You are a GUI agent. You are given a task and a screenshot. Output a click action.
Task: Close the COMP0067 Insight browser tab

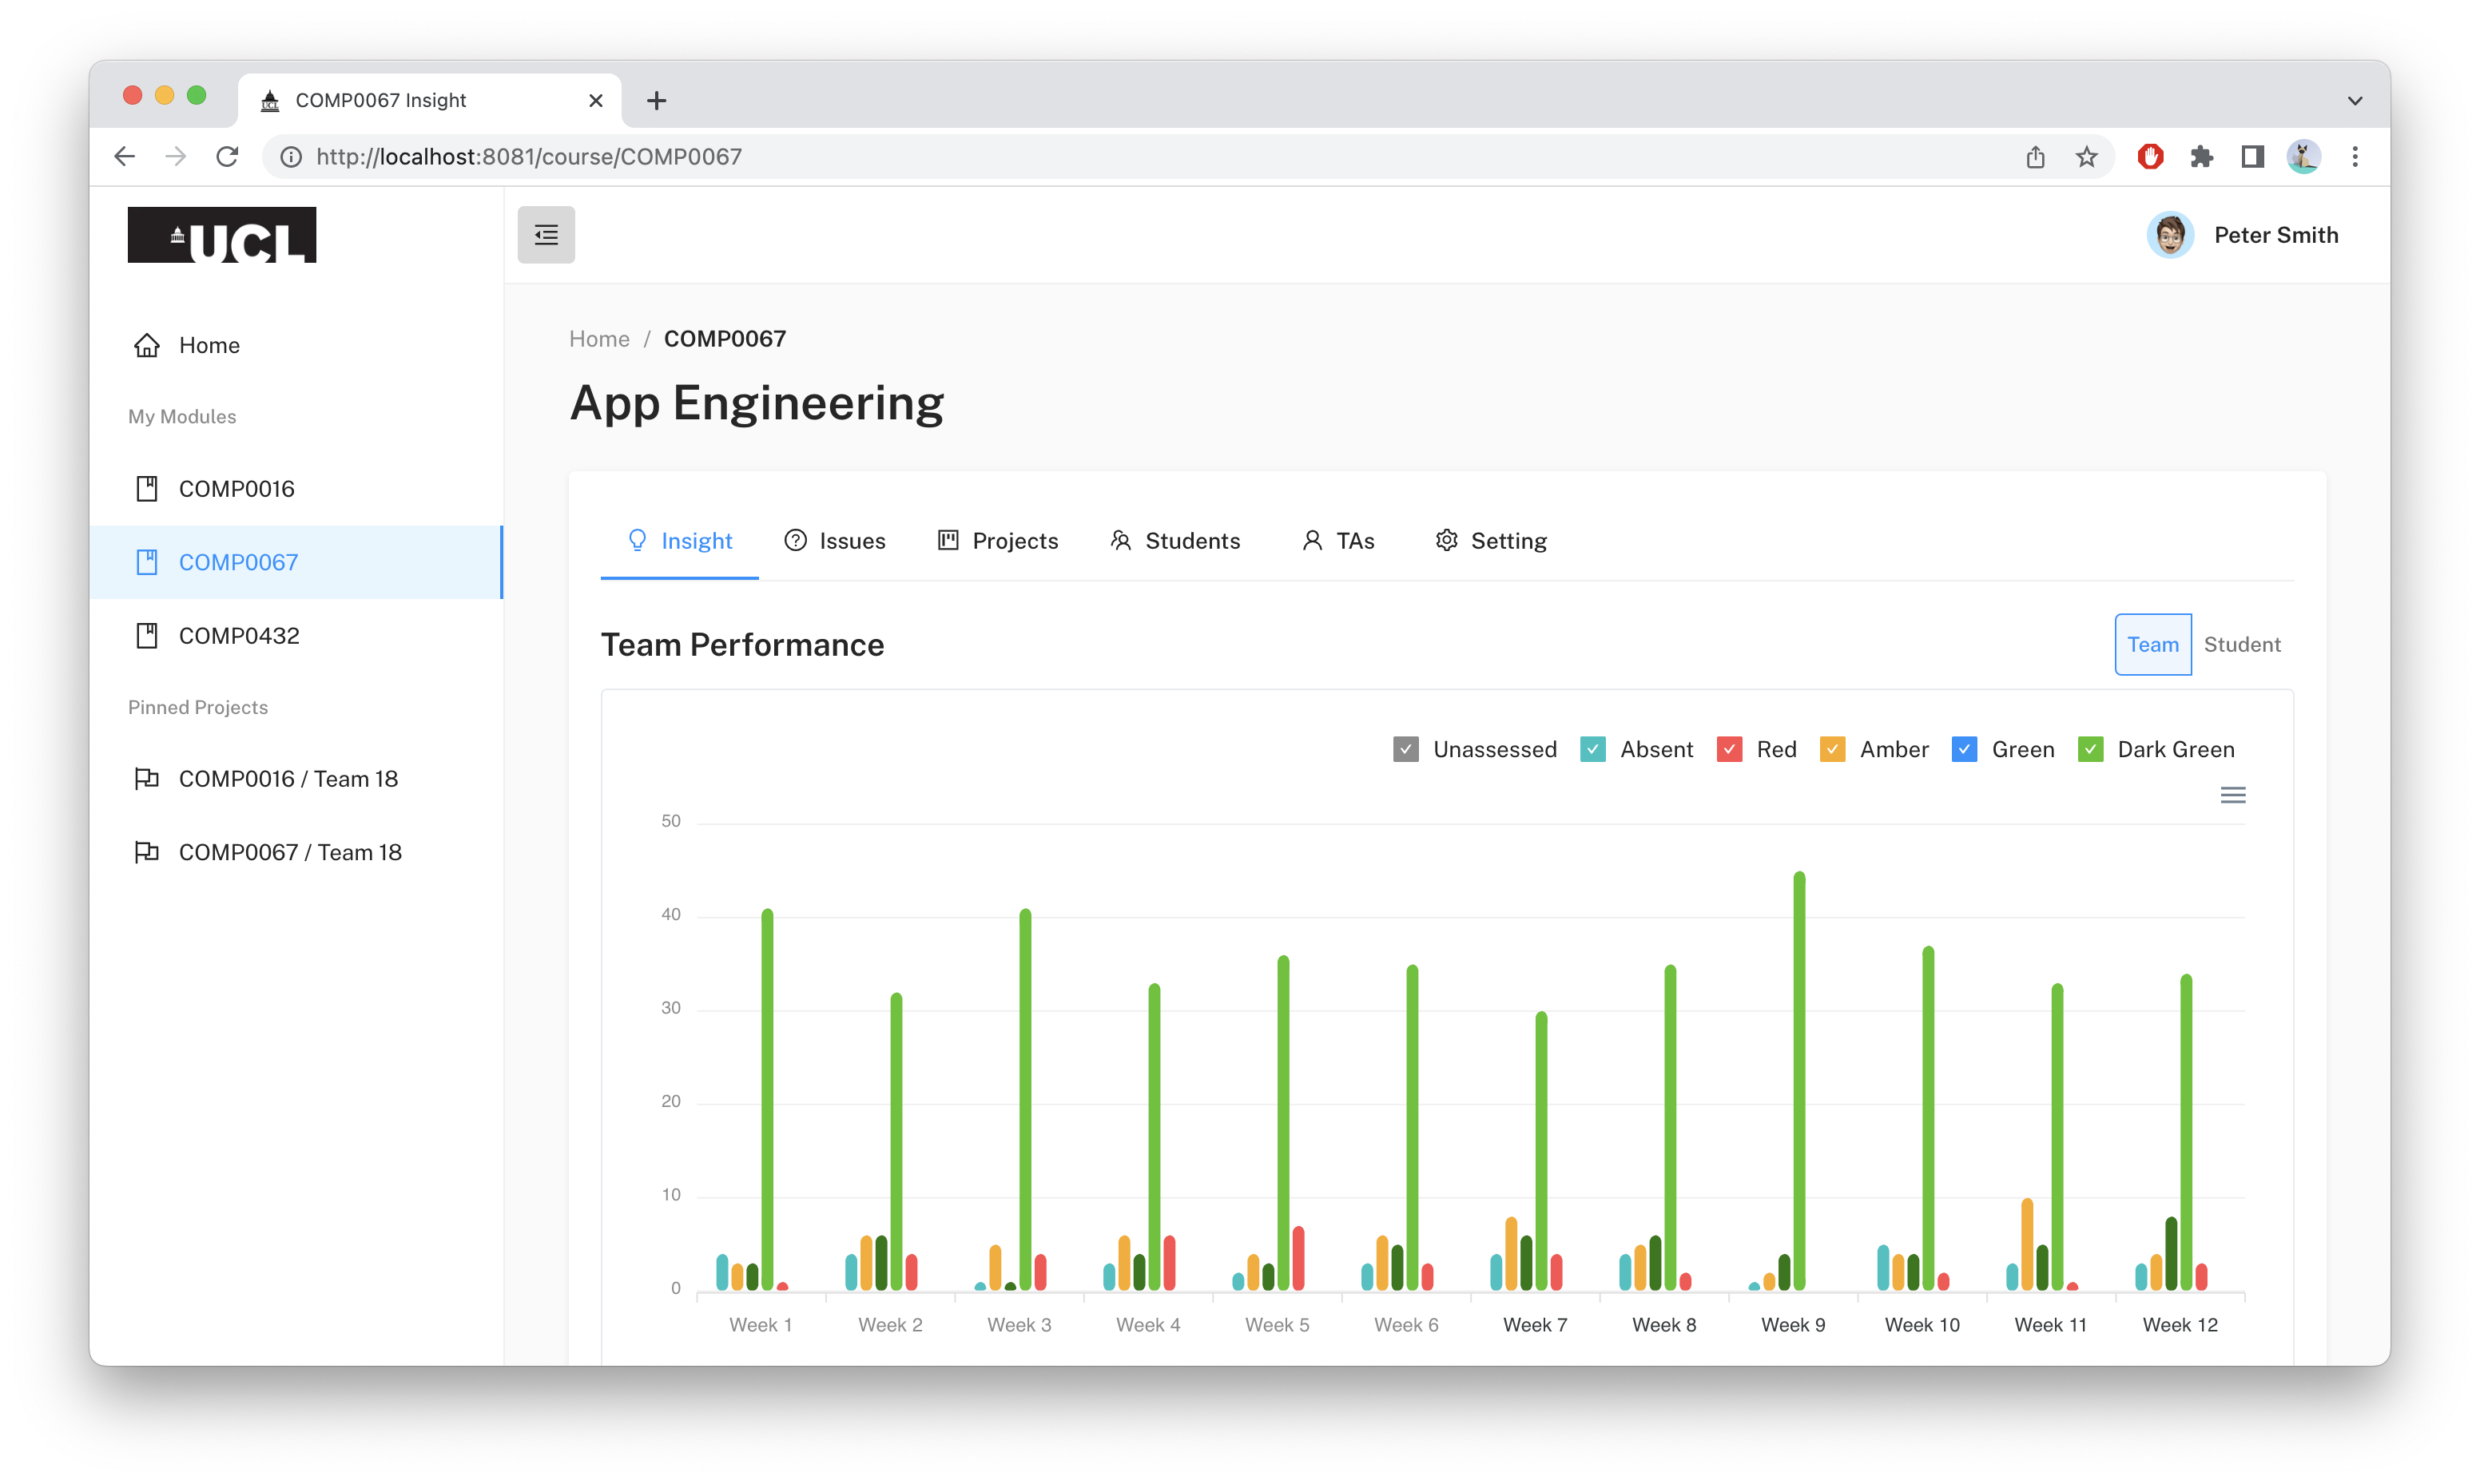596,100
